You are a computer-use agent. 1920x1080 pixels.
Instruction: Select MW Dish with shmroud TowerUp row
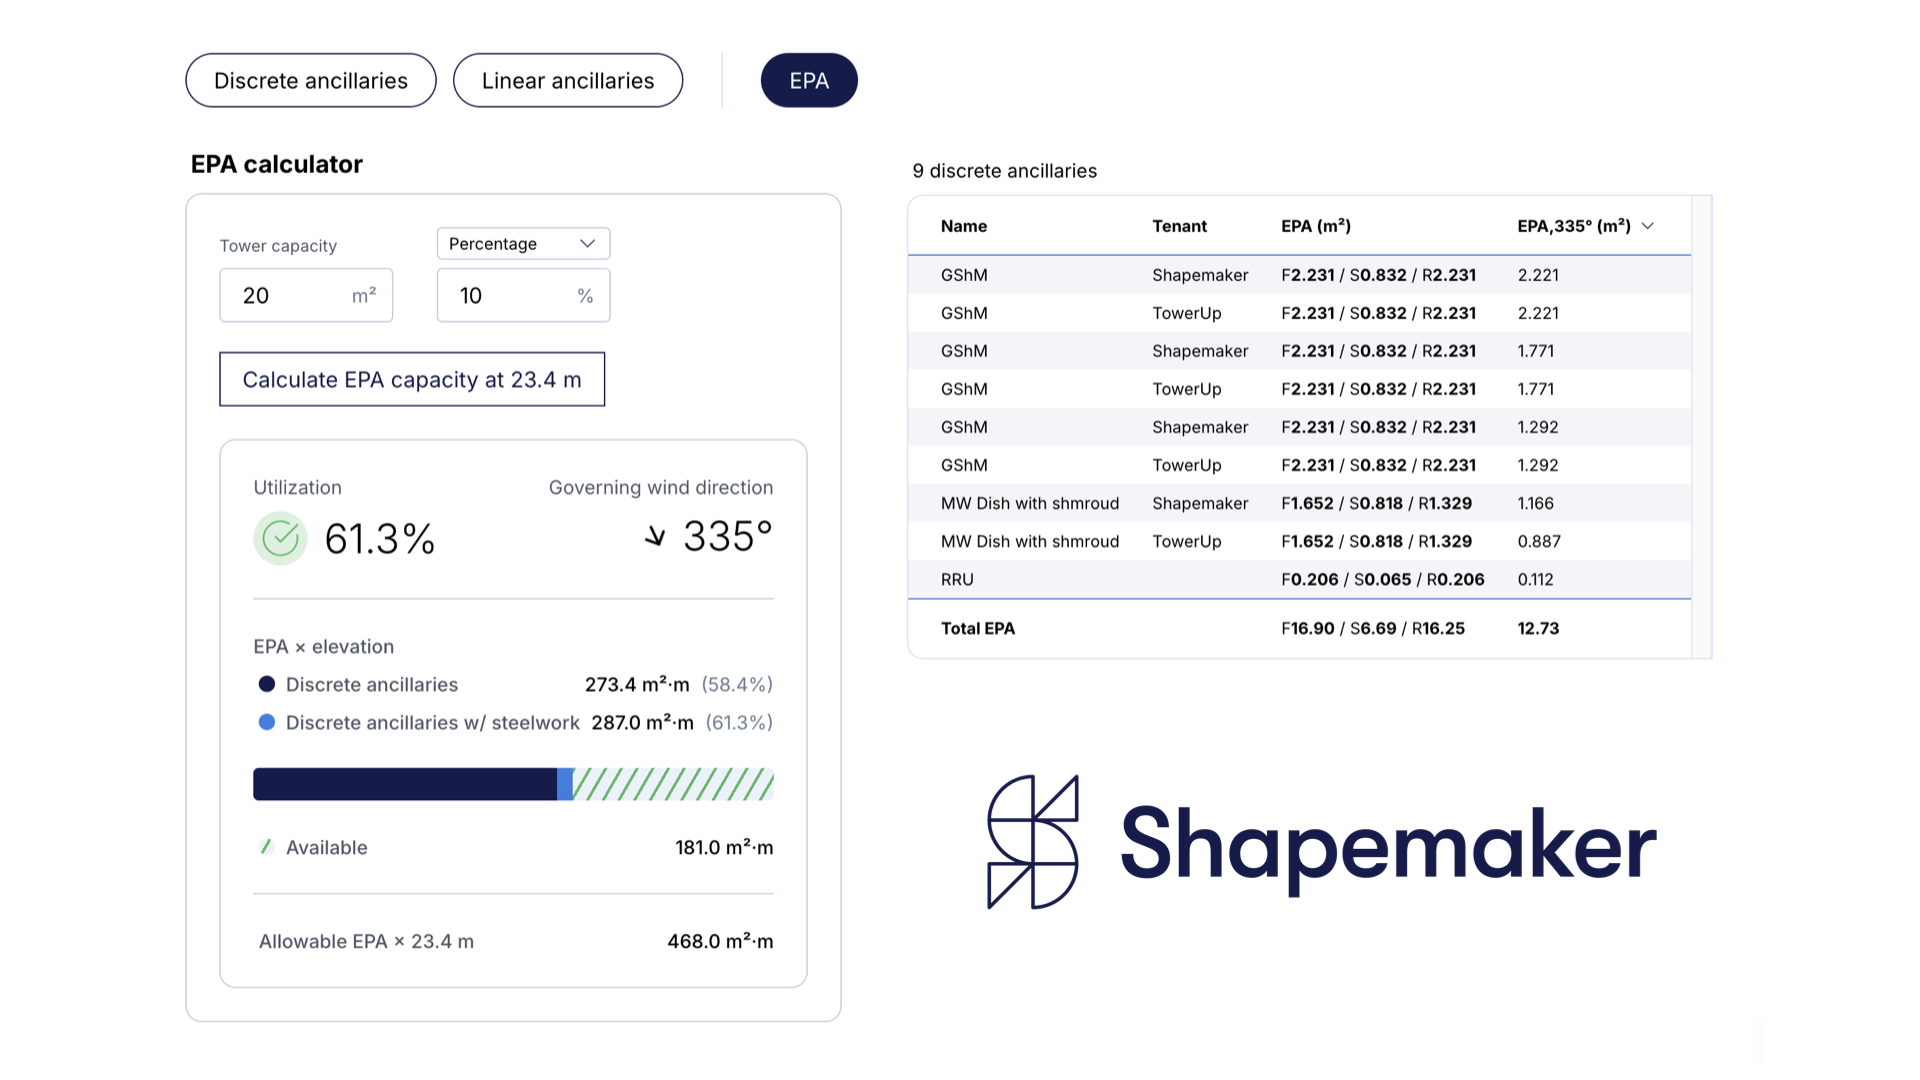(x=1299, y=541)
